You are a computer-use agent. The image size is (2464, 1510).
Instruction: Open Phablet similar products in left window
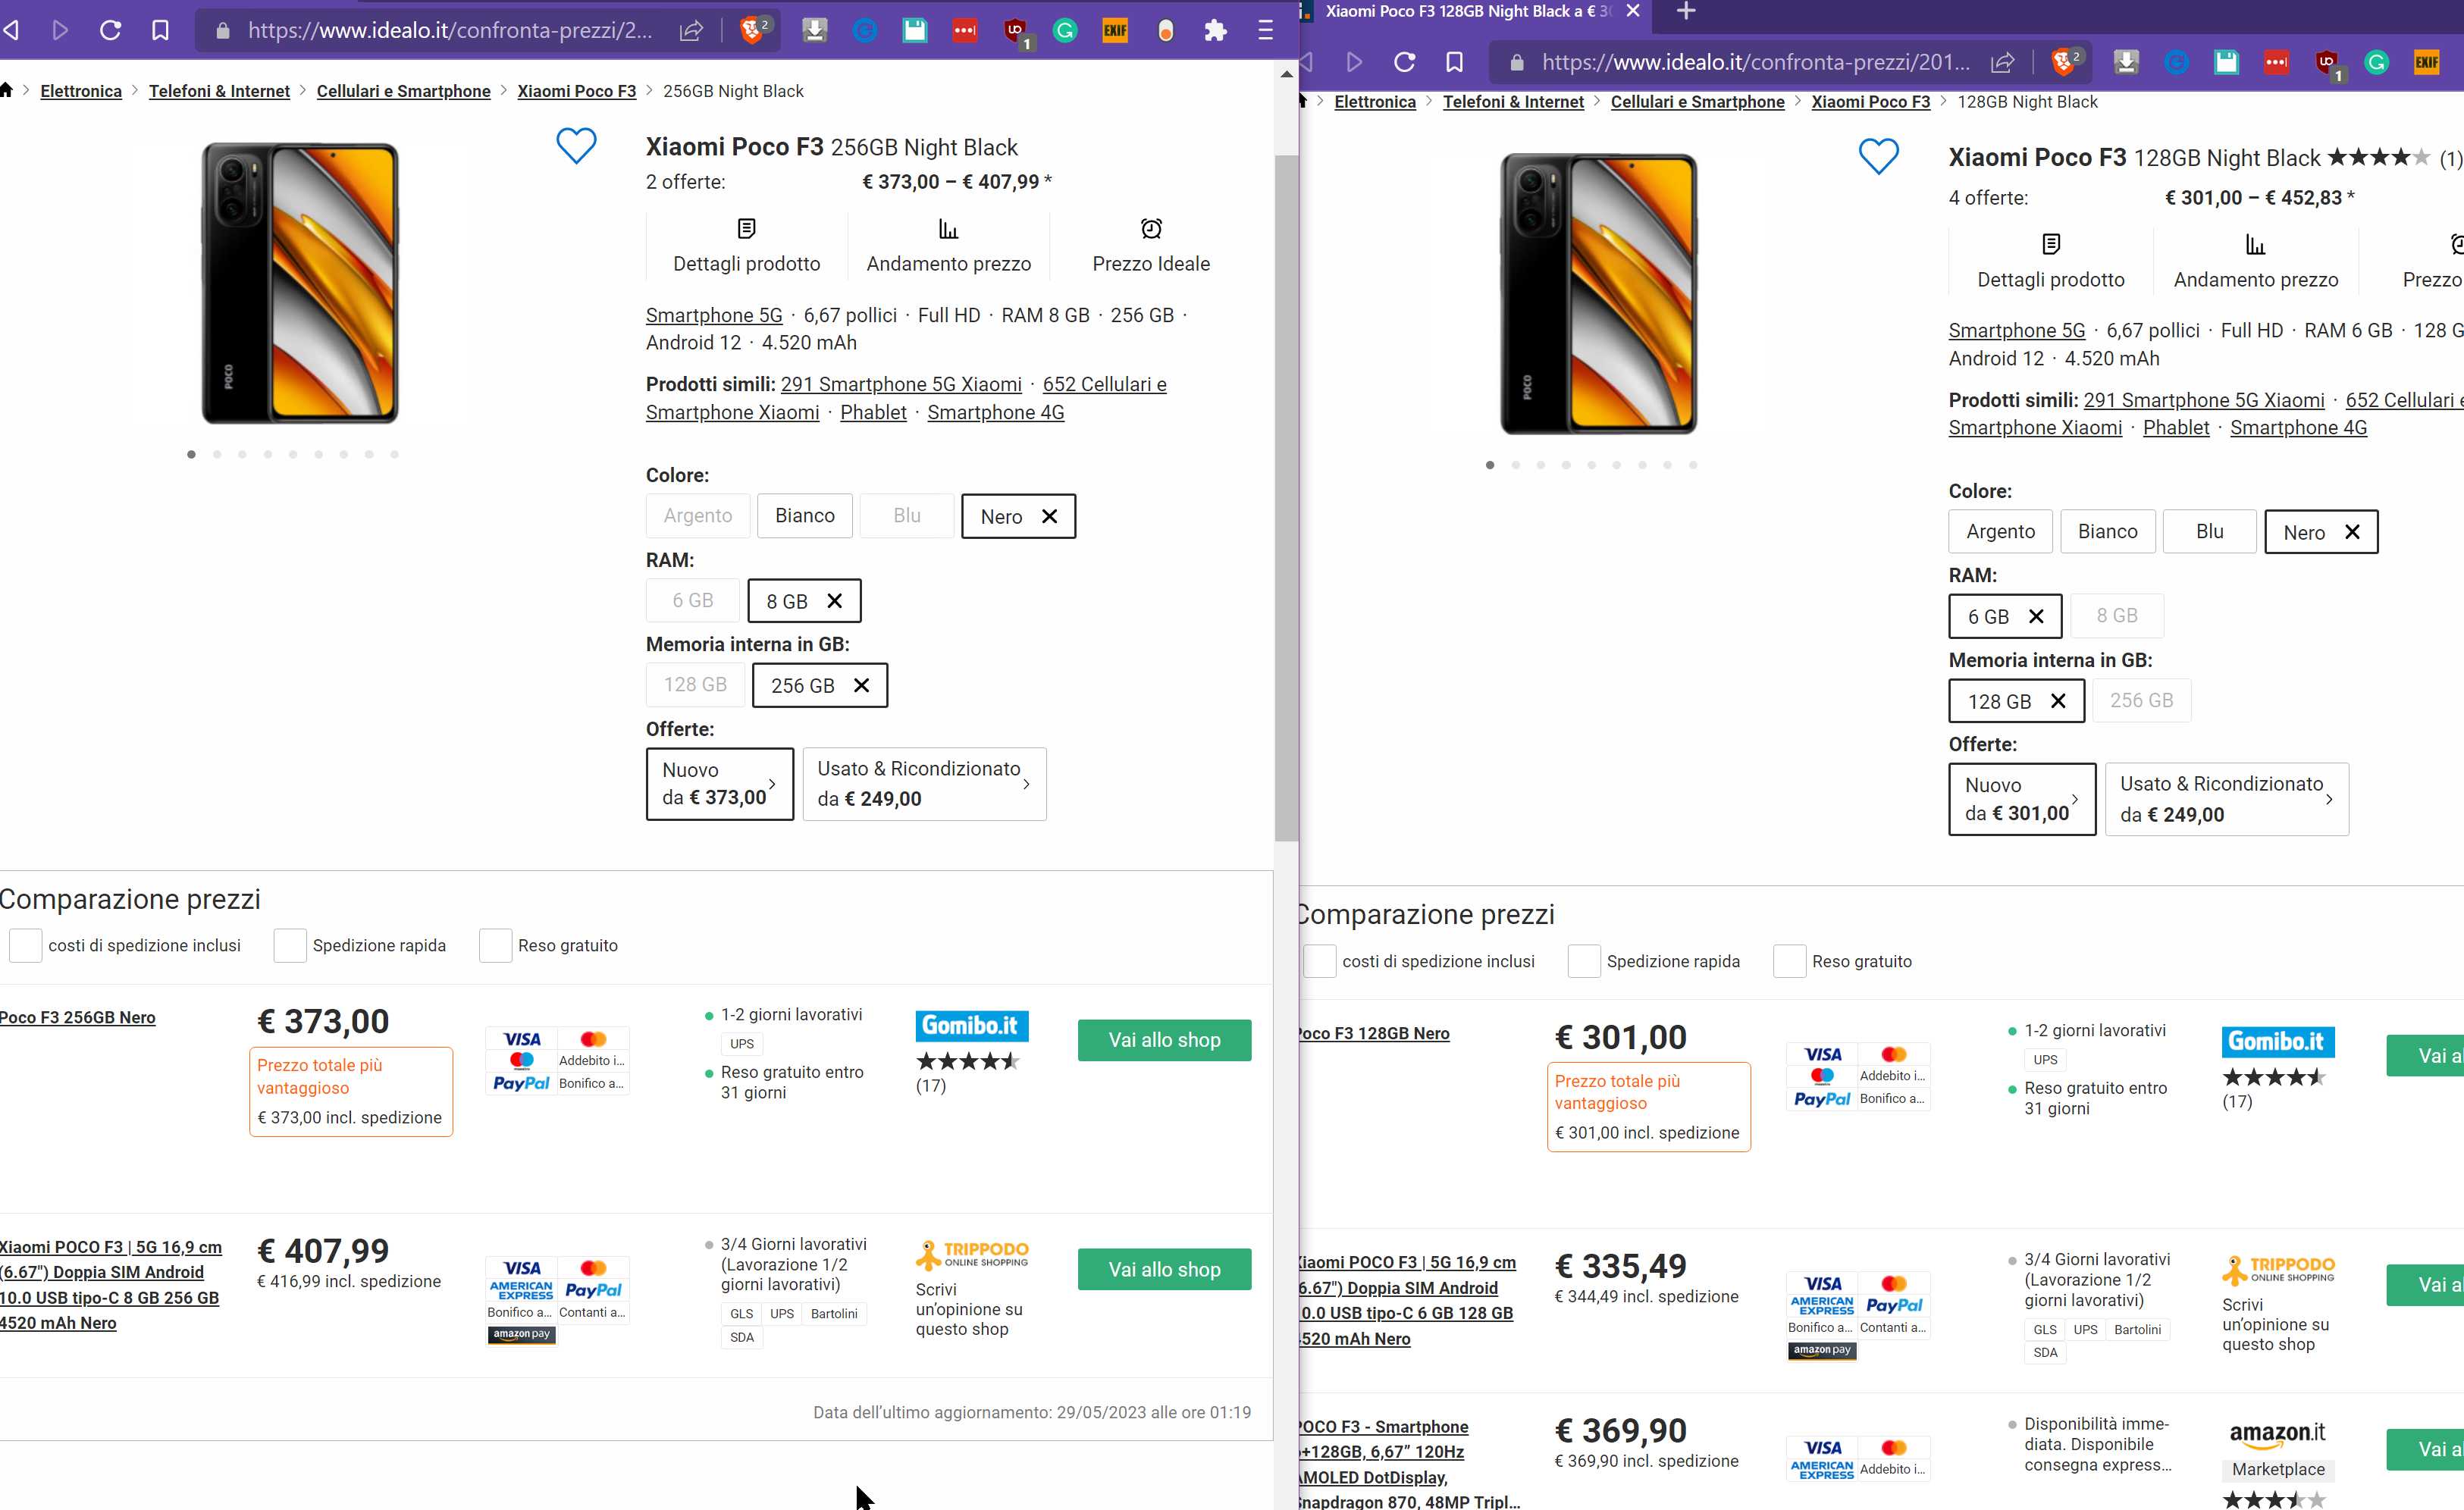coord(873,412)
